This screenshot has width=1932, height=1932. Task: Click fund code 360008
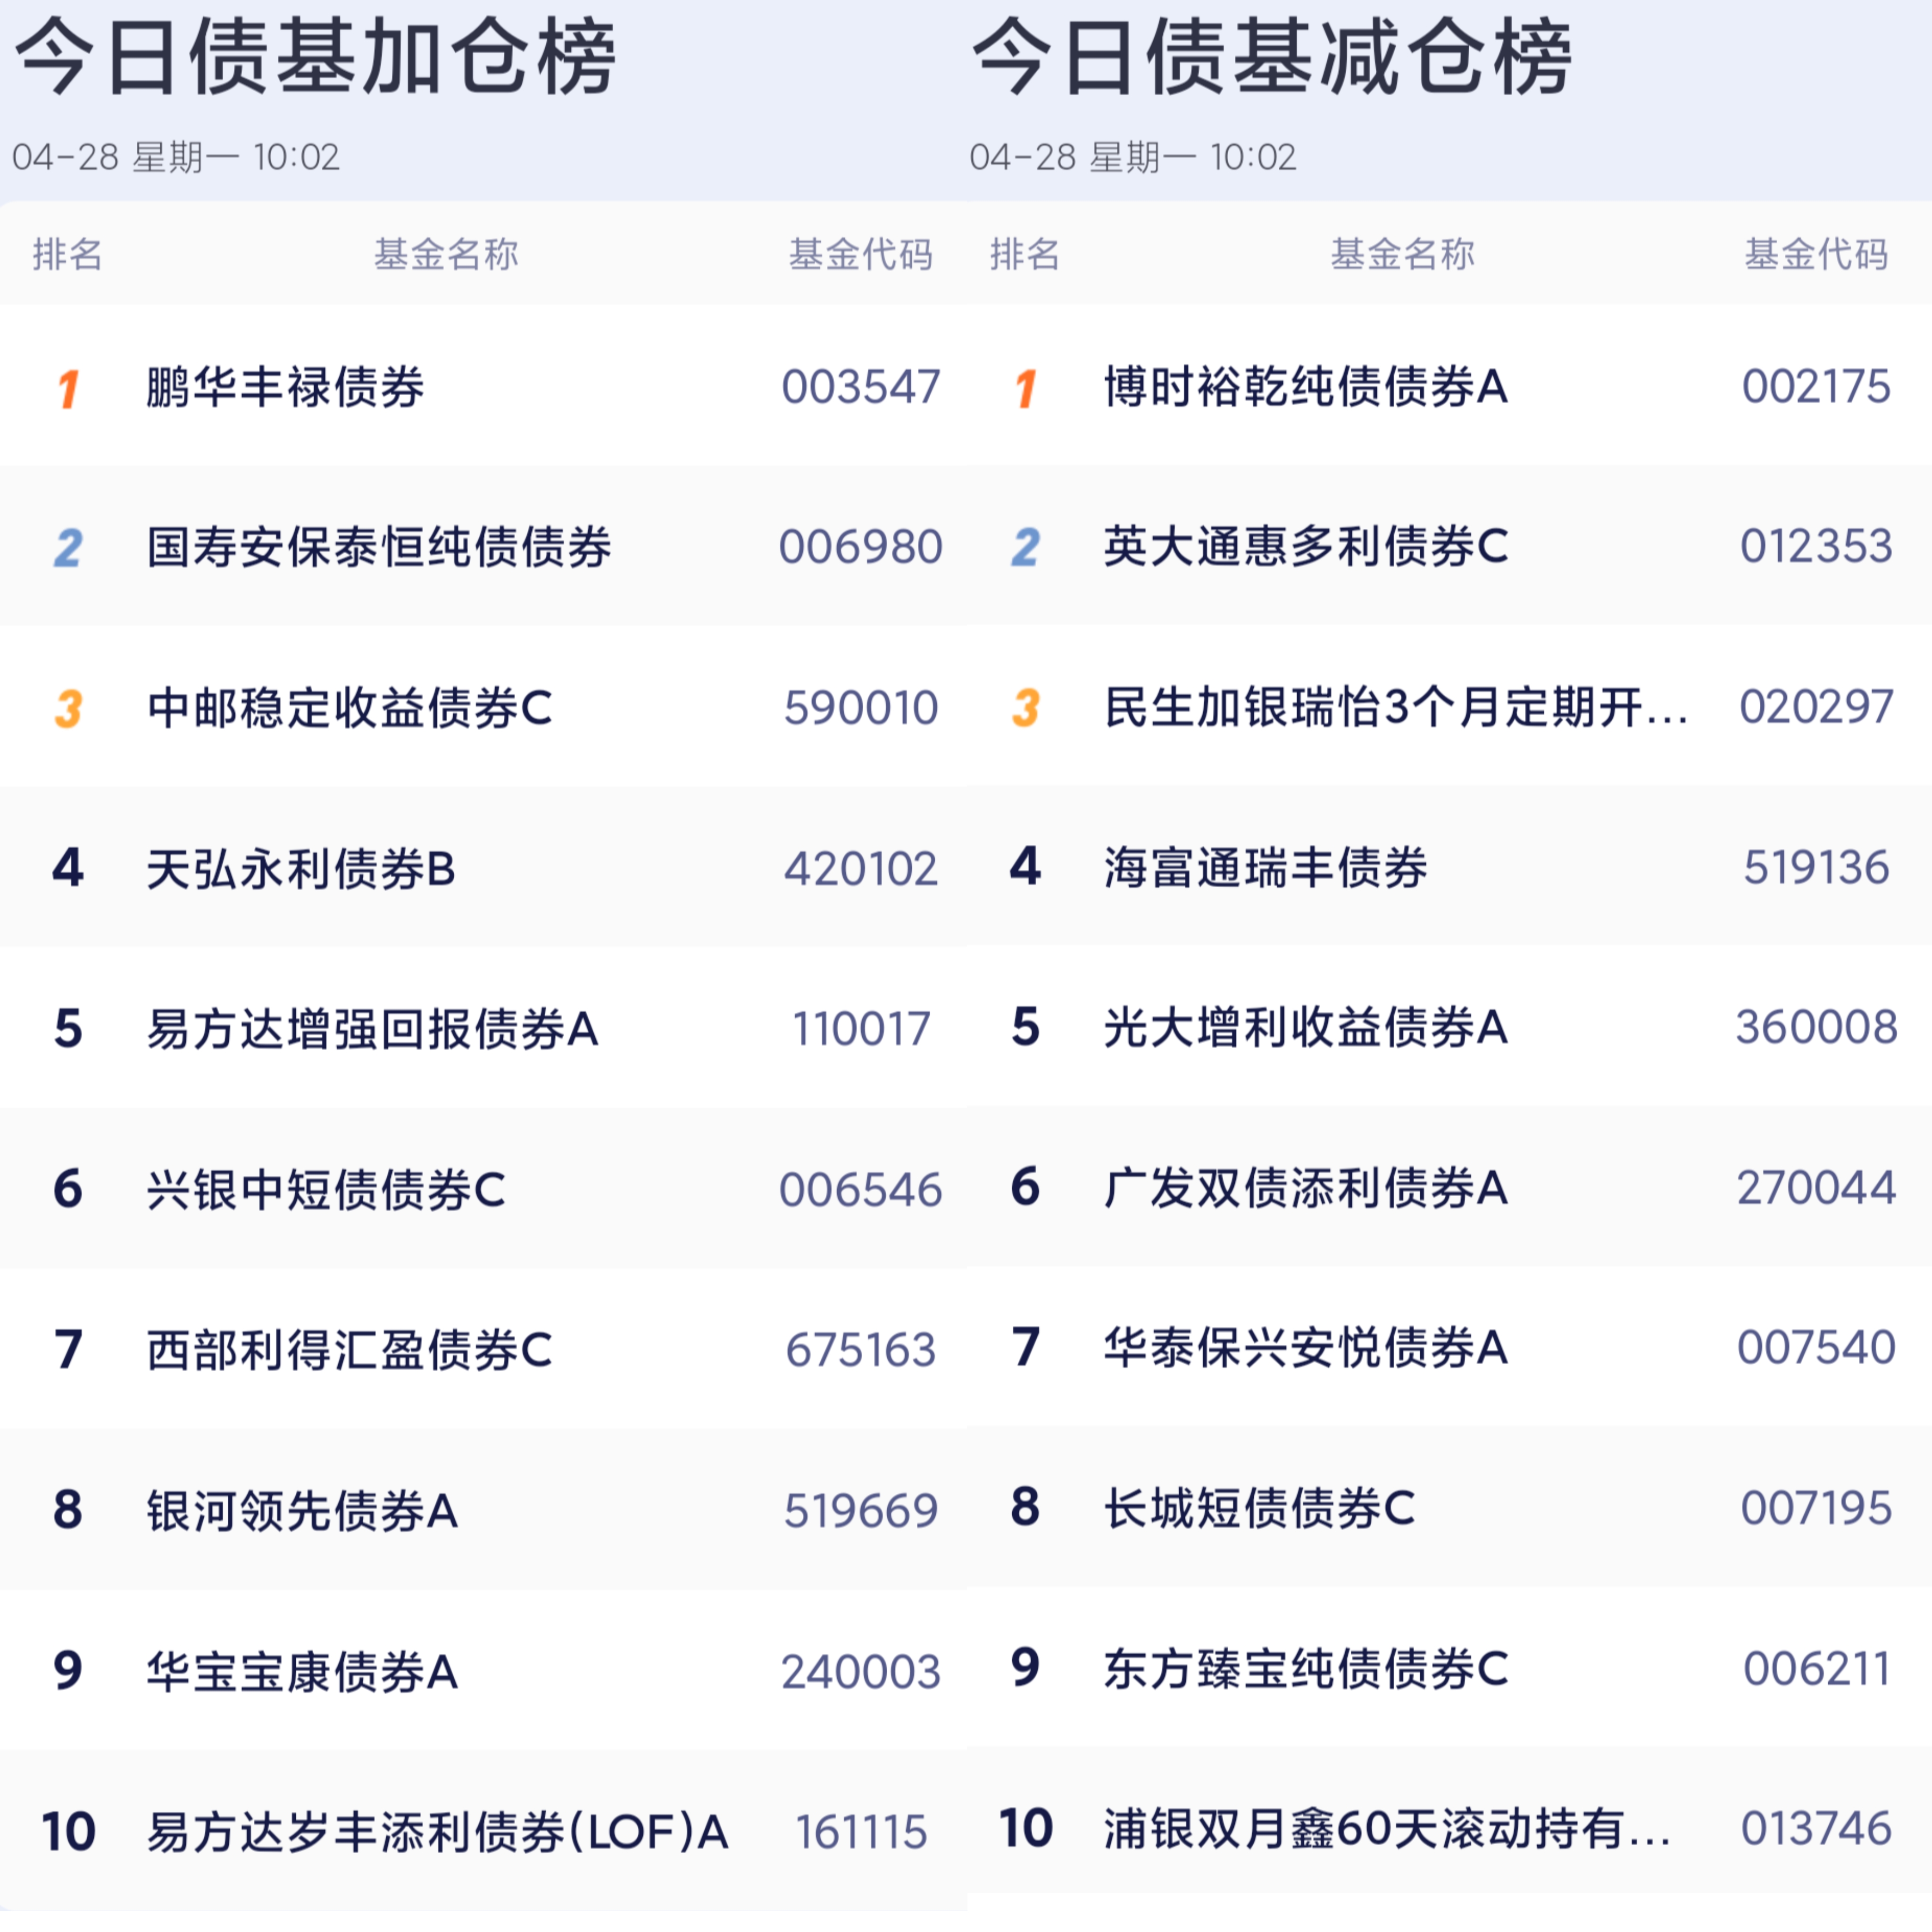click(1816, 1027)
